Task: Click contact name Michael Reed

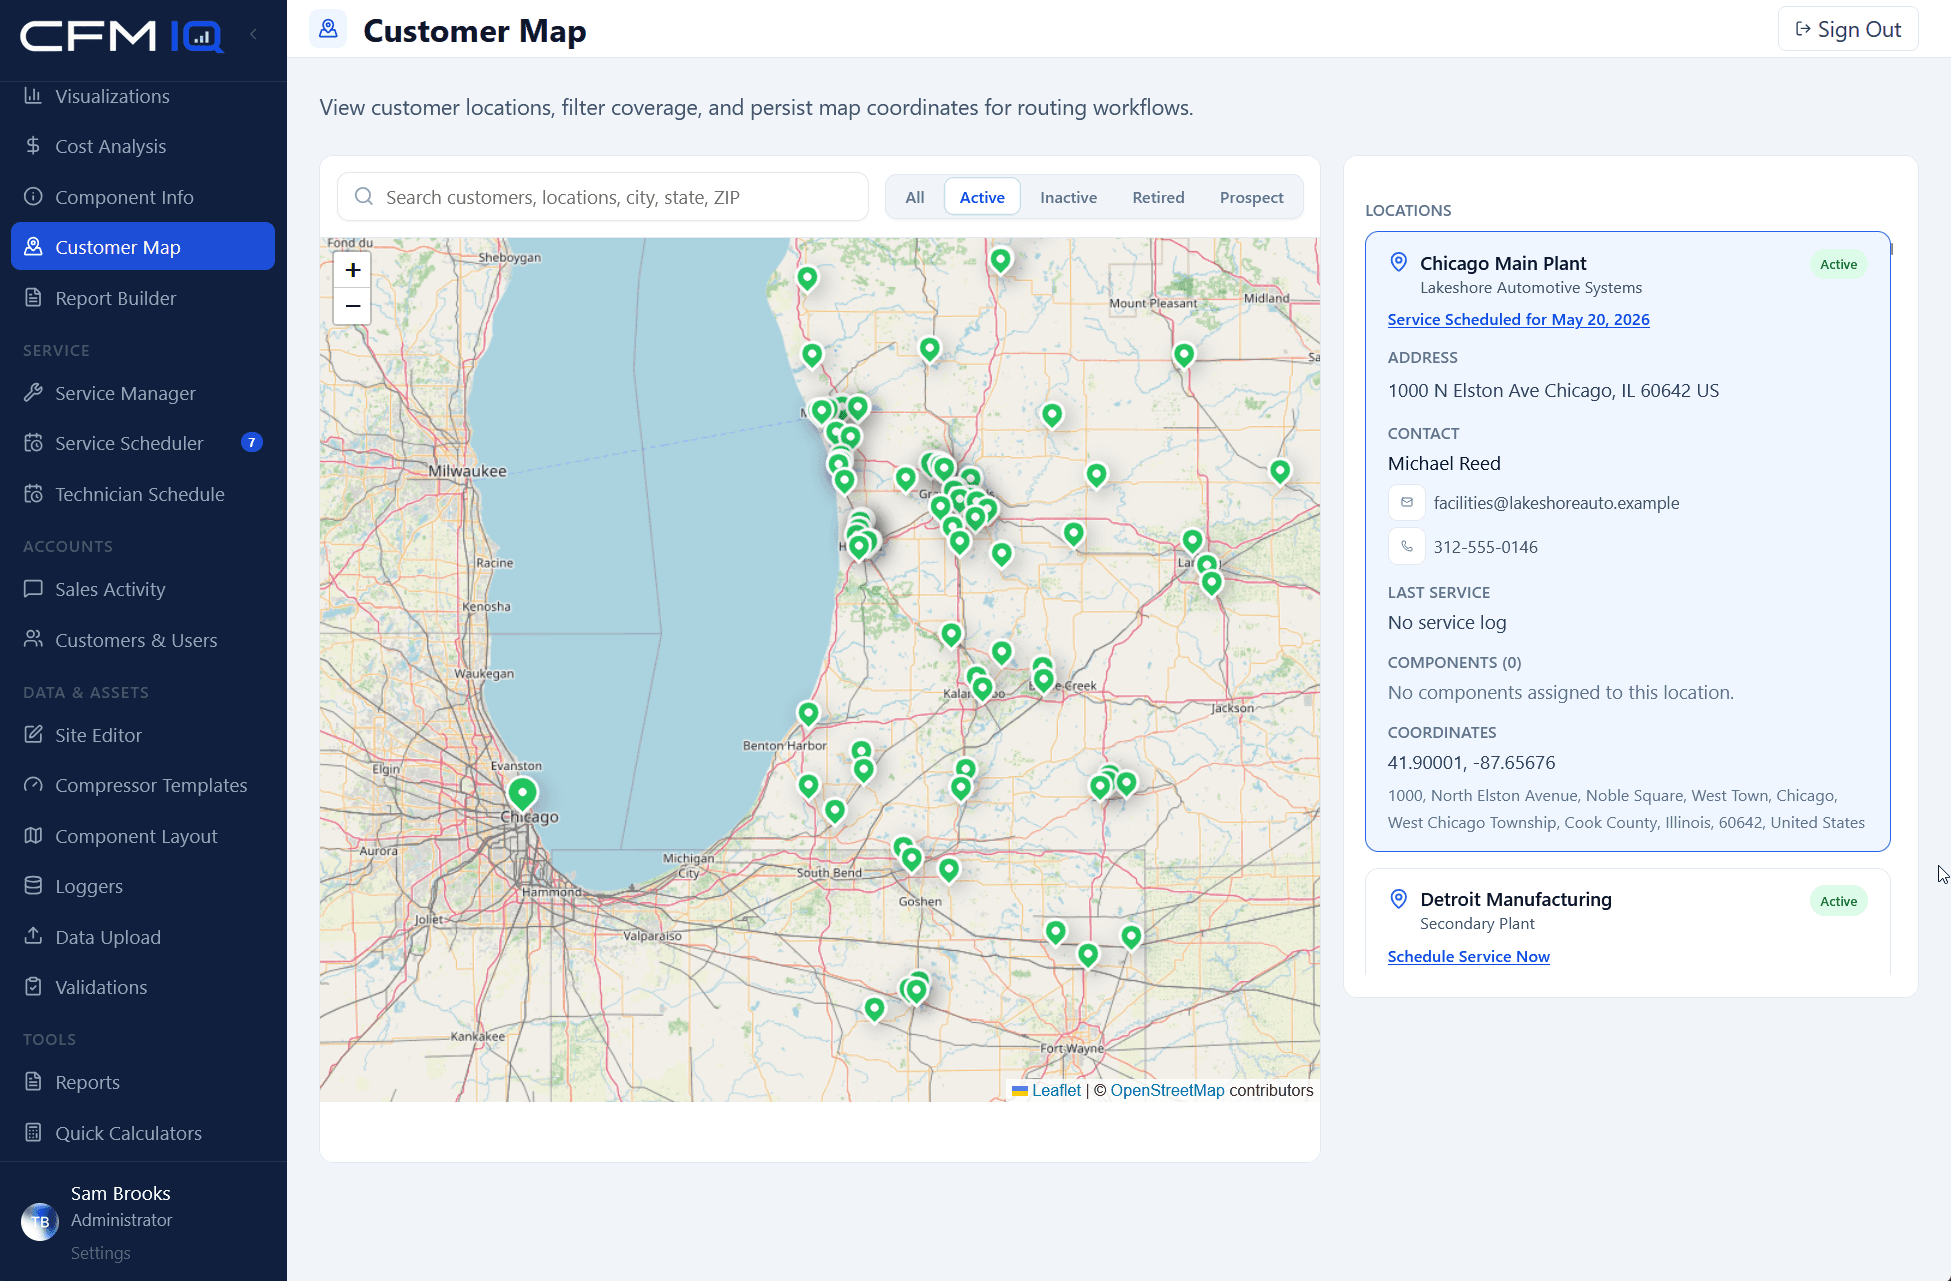Action: [x=1444, y=463]
